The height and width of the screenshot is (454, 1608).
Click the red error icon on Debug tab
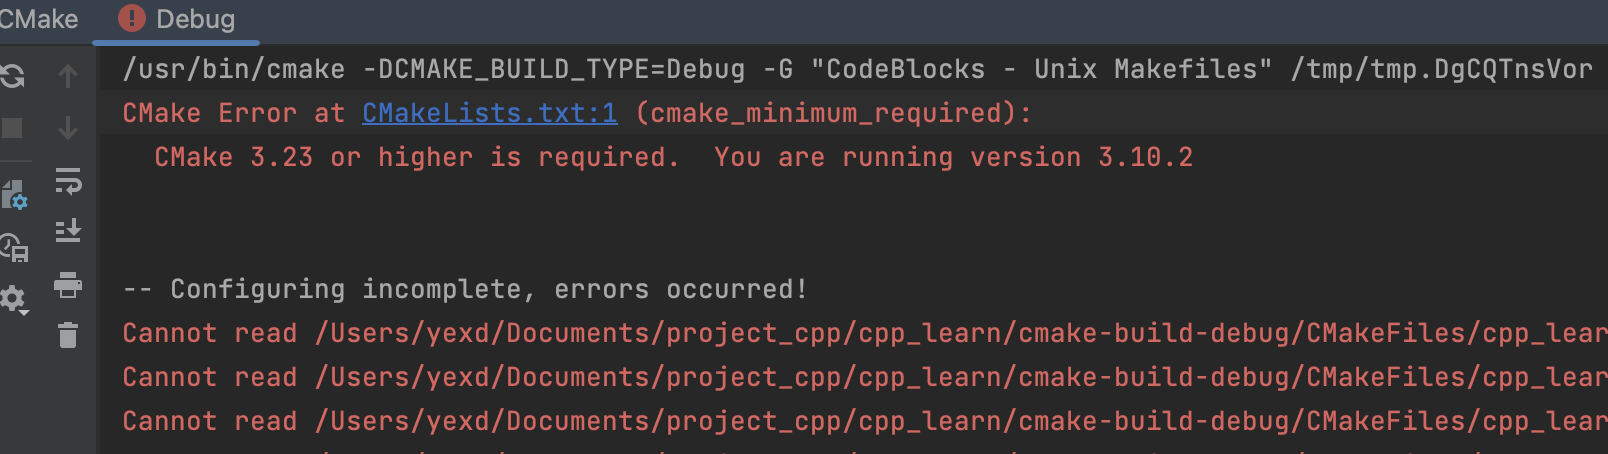(x=131, y=18)
